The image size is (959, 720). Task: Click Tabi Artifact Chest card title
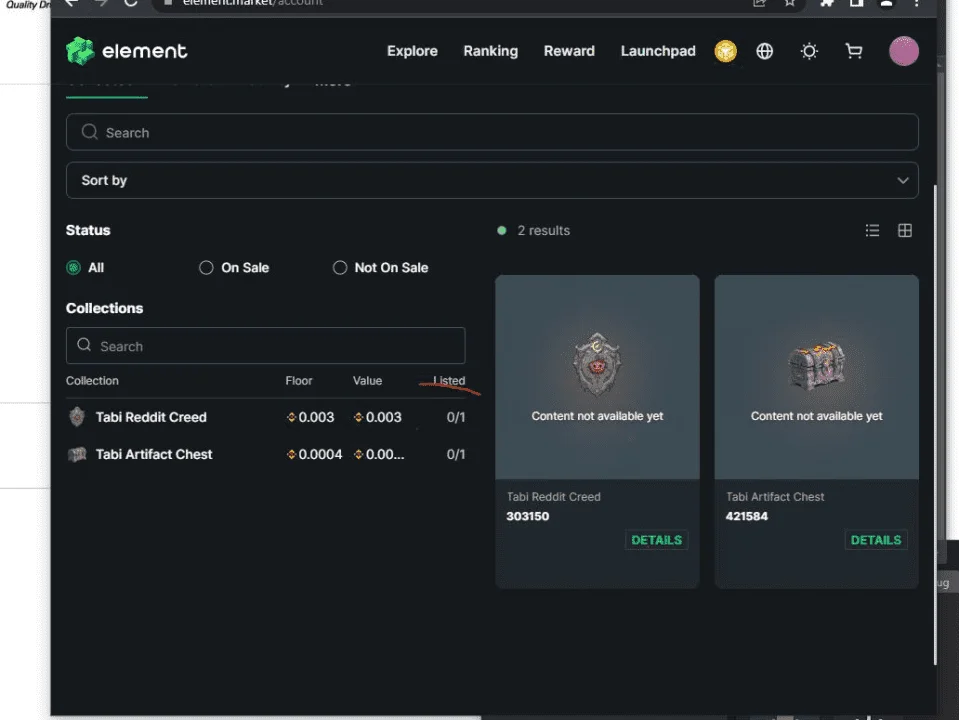(x=775, y=496)
